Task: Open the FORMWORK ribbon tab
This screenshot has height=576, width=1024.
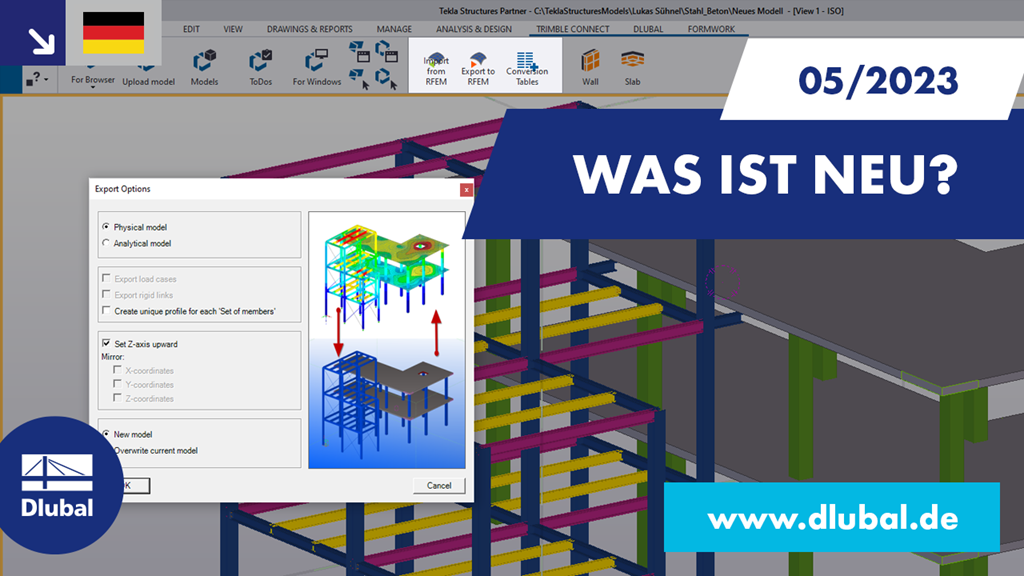Action: pos(713,29)
